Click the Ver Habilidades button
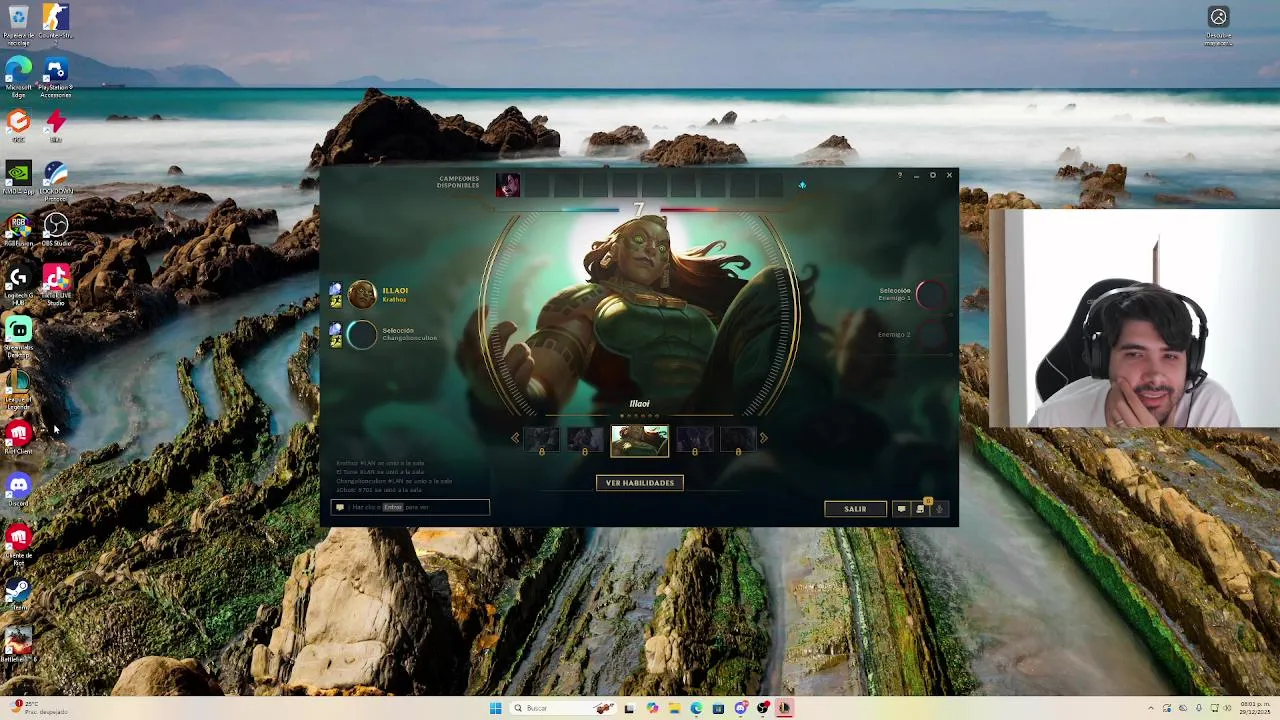Screen dimensions: 1280x720 point(640,483)
